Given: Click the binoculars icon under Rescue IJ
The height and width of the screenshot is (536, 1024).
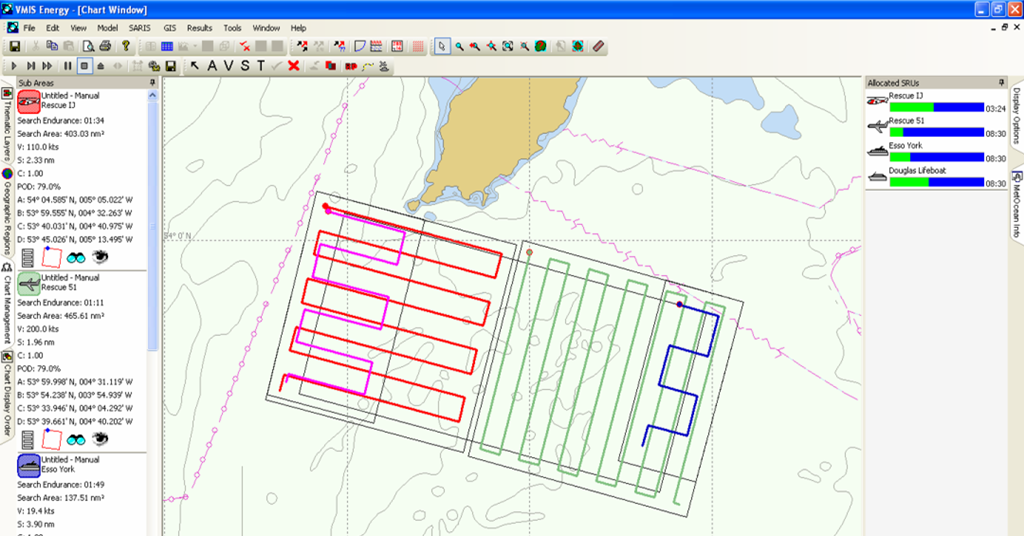Looking at the screenshot, I should click(x=76, y=256).
